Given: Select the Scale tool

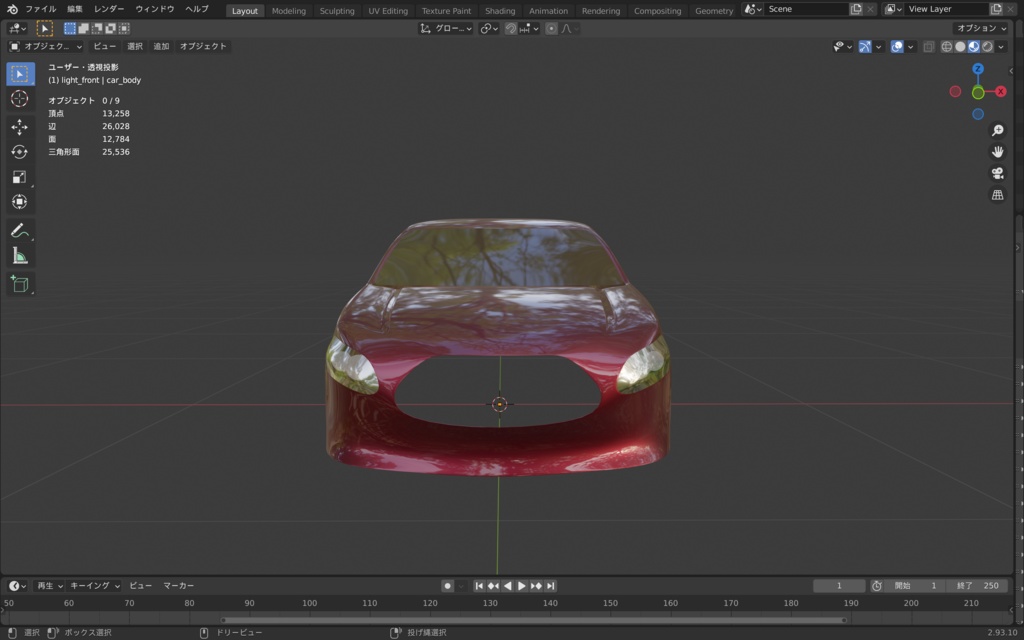Looking at the screenshot, I should coord(20,177).
